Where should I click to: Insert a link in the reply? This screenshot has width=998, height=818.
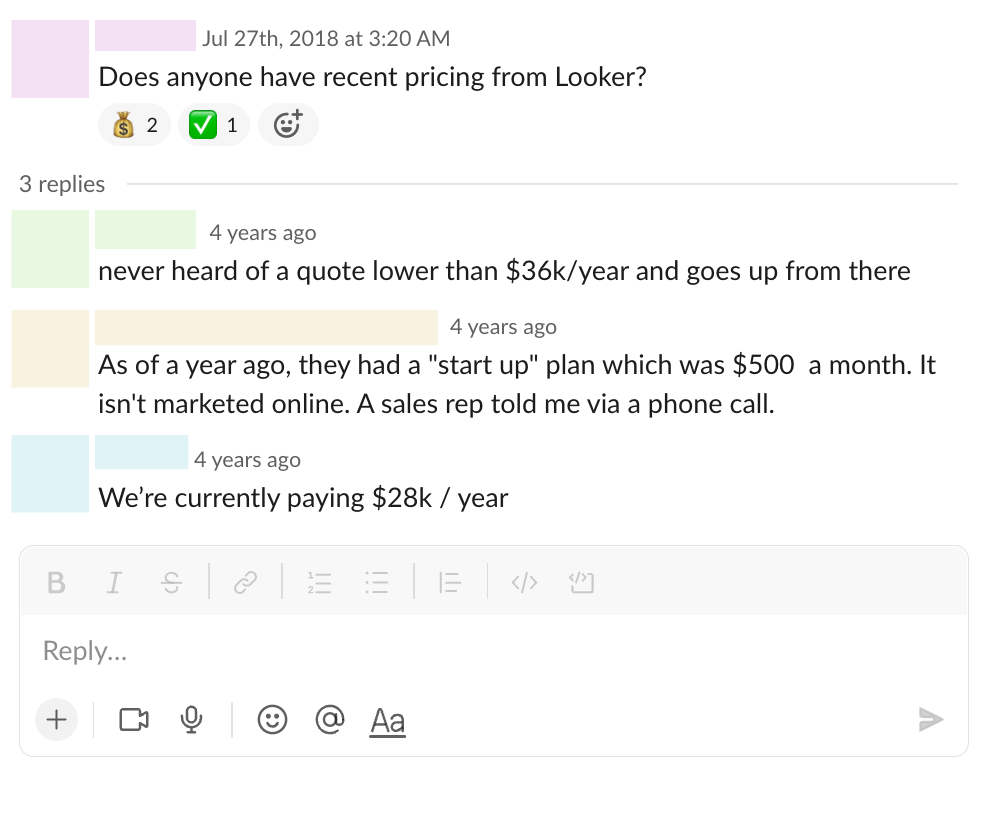(245, 582)
